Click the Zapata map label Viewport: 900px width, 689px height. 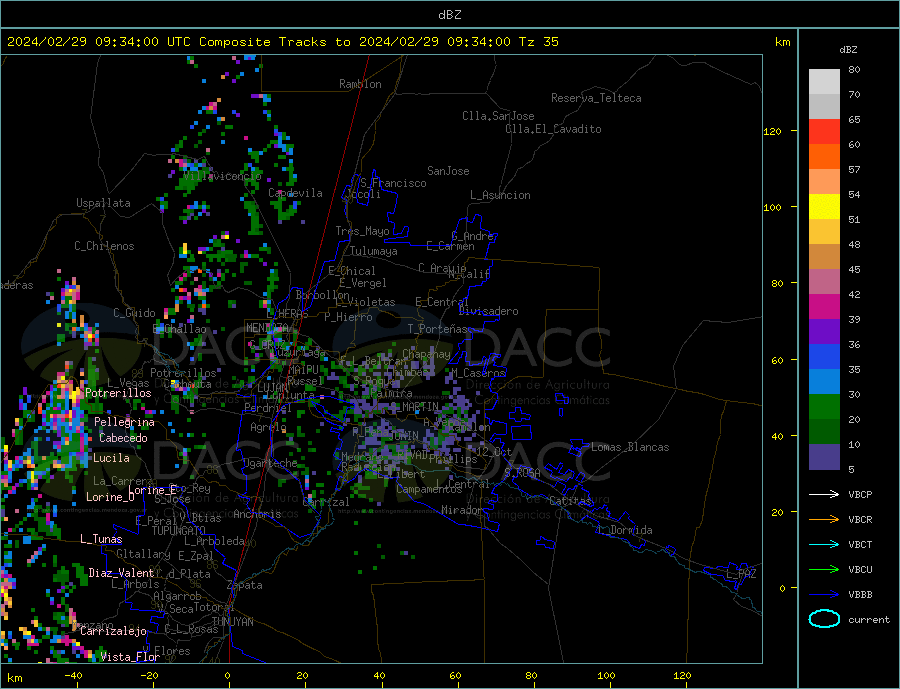coord(245,586)
